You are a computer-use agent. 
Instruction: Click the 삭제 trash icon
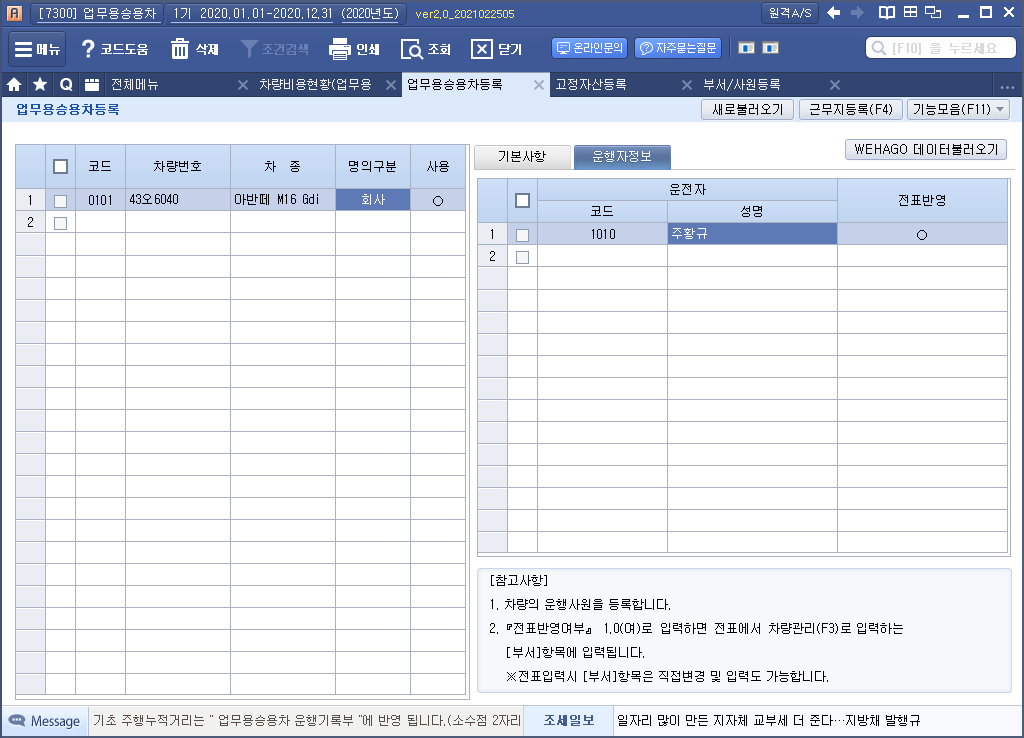point(194,49)
